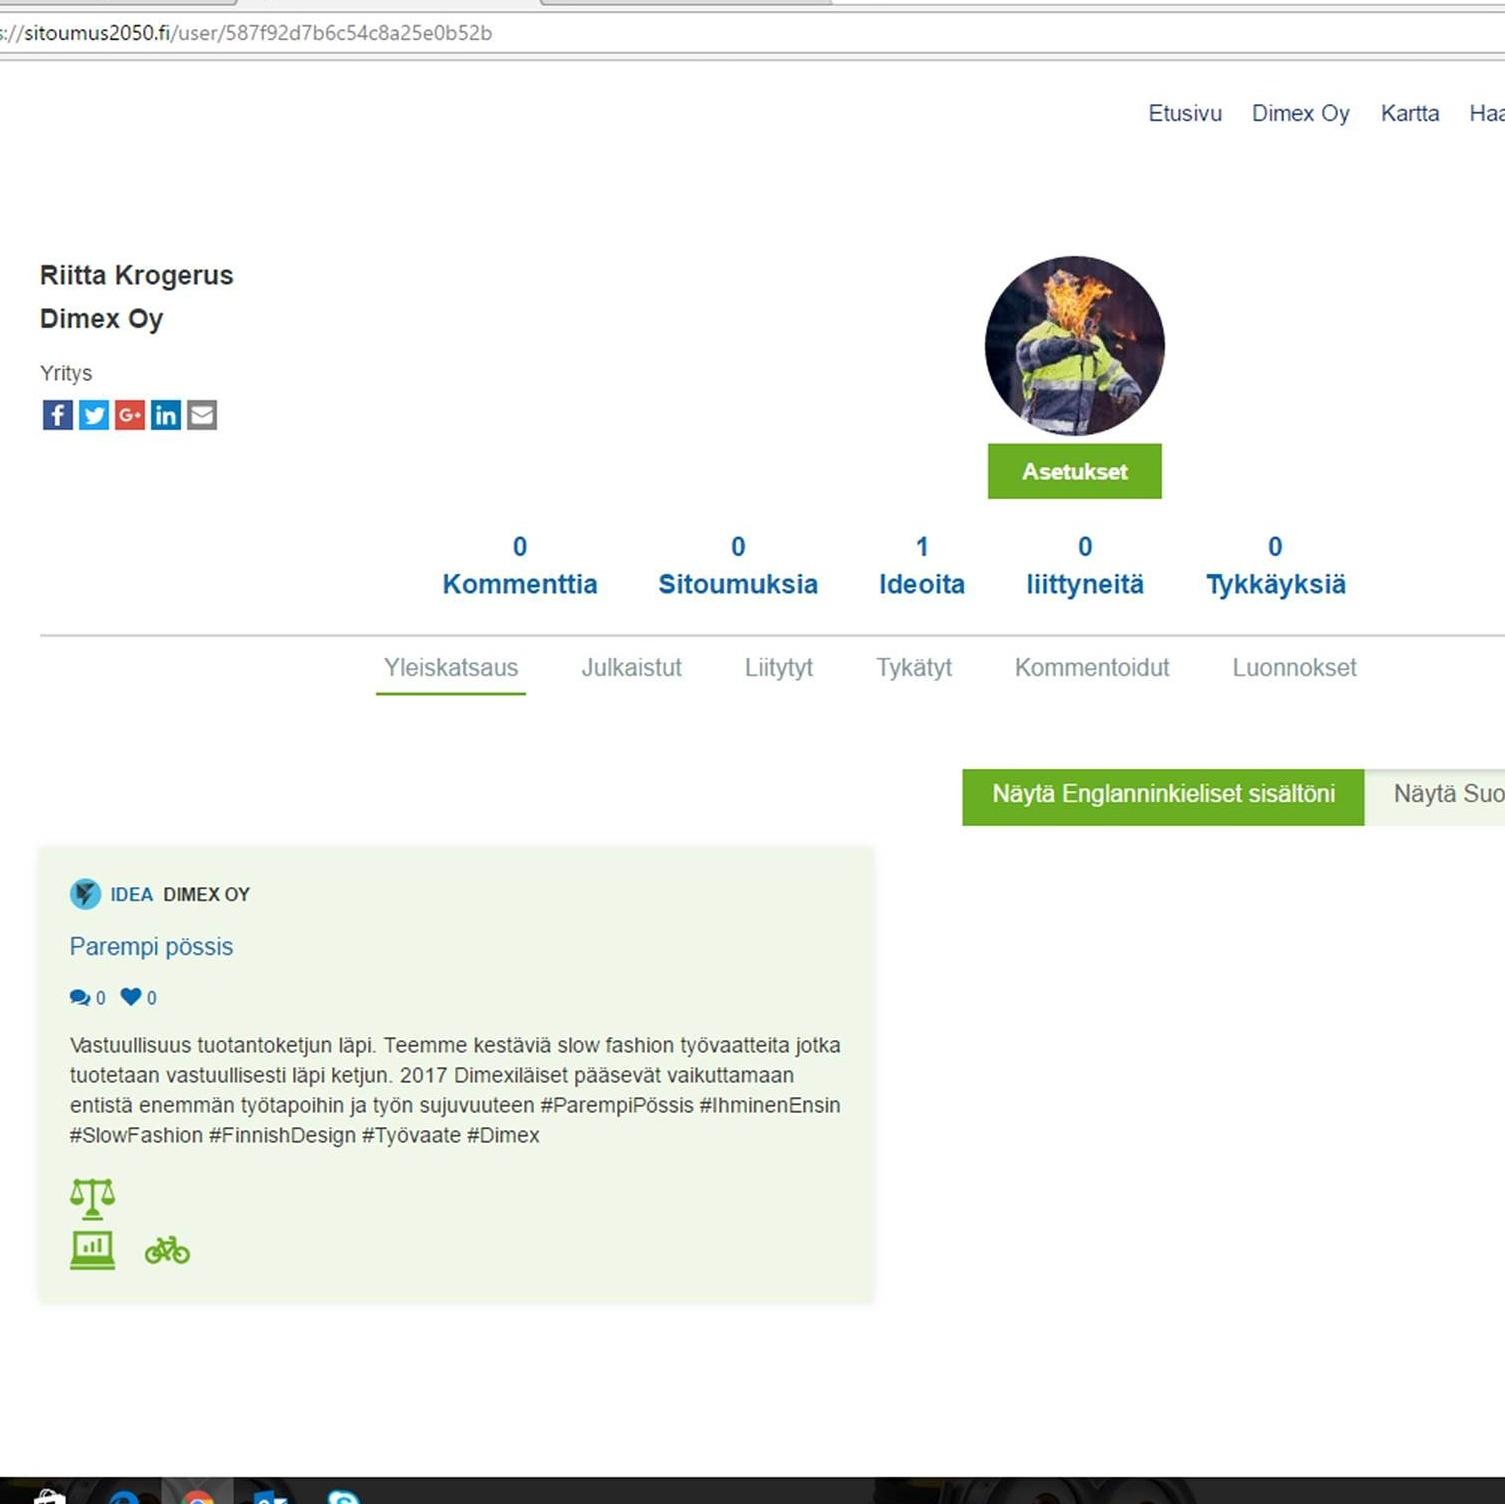Go to Etusivu in the top navigation
Image resolution: width=1505 pixels, height=1504 pixels.
[x=1184, y=114]
